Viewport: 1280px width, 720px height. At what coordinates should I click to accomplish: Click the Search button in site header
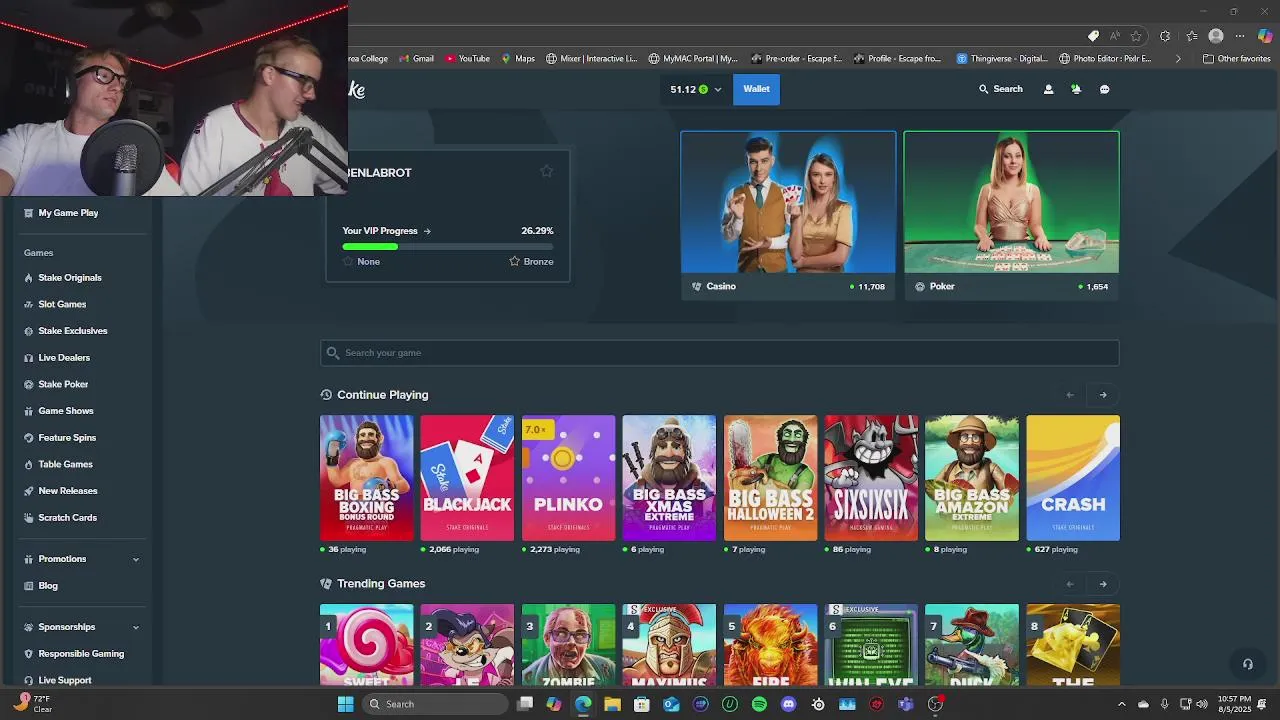tap(1001, 89)
